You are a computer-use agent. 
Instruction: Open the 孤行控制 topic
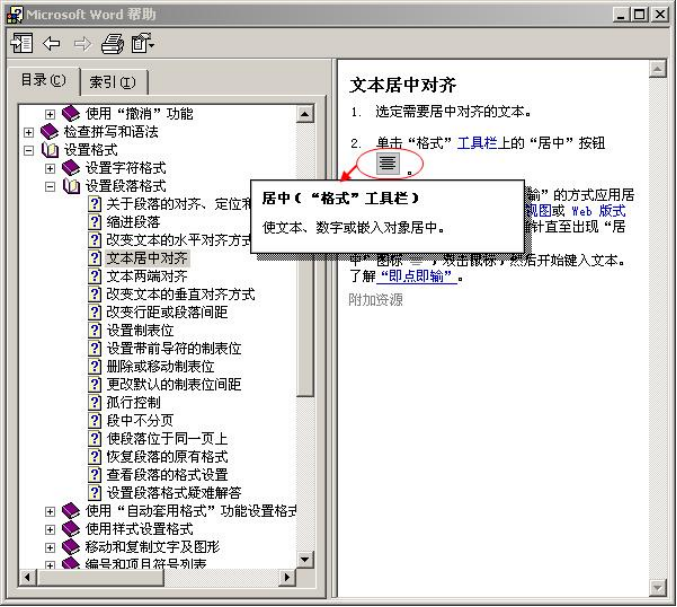click(x=133, y=402)
